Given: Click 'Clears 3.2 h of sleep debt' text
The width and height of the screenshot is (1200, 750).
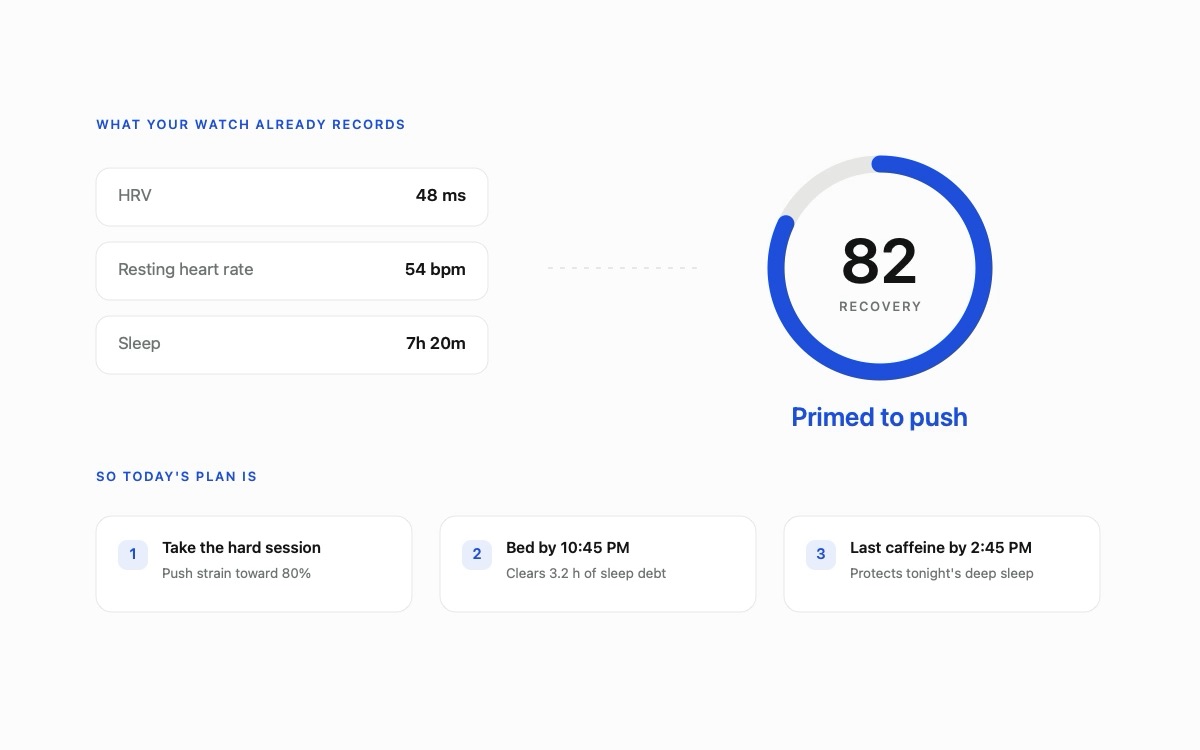Looking at the screenshot, I should tap(586, 573).
